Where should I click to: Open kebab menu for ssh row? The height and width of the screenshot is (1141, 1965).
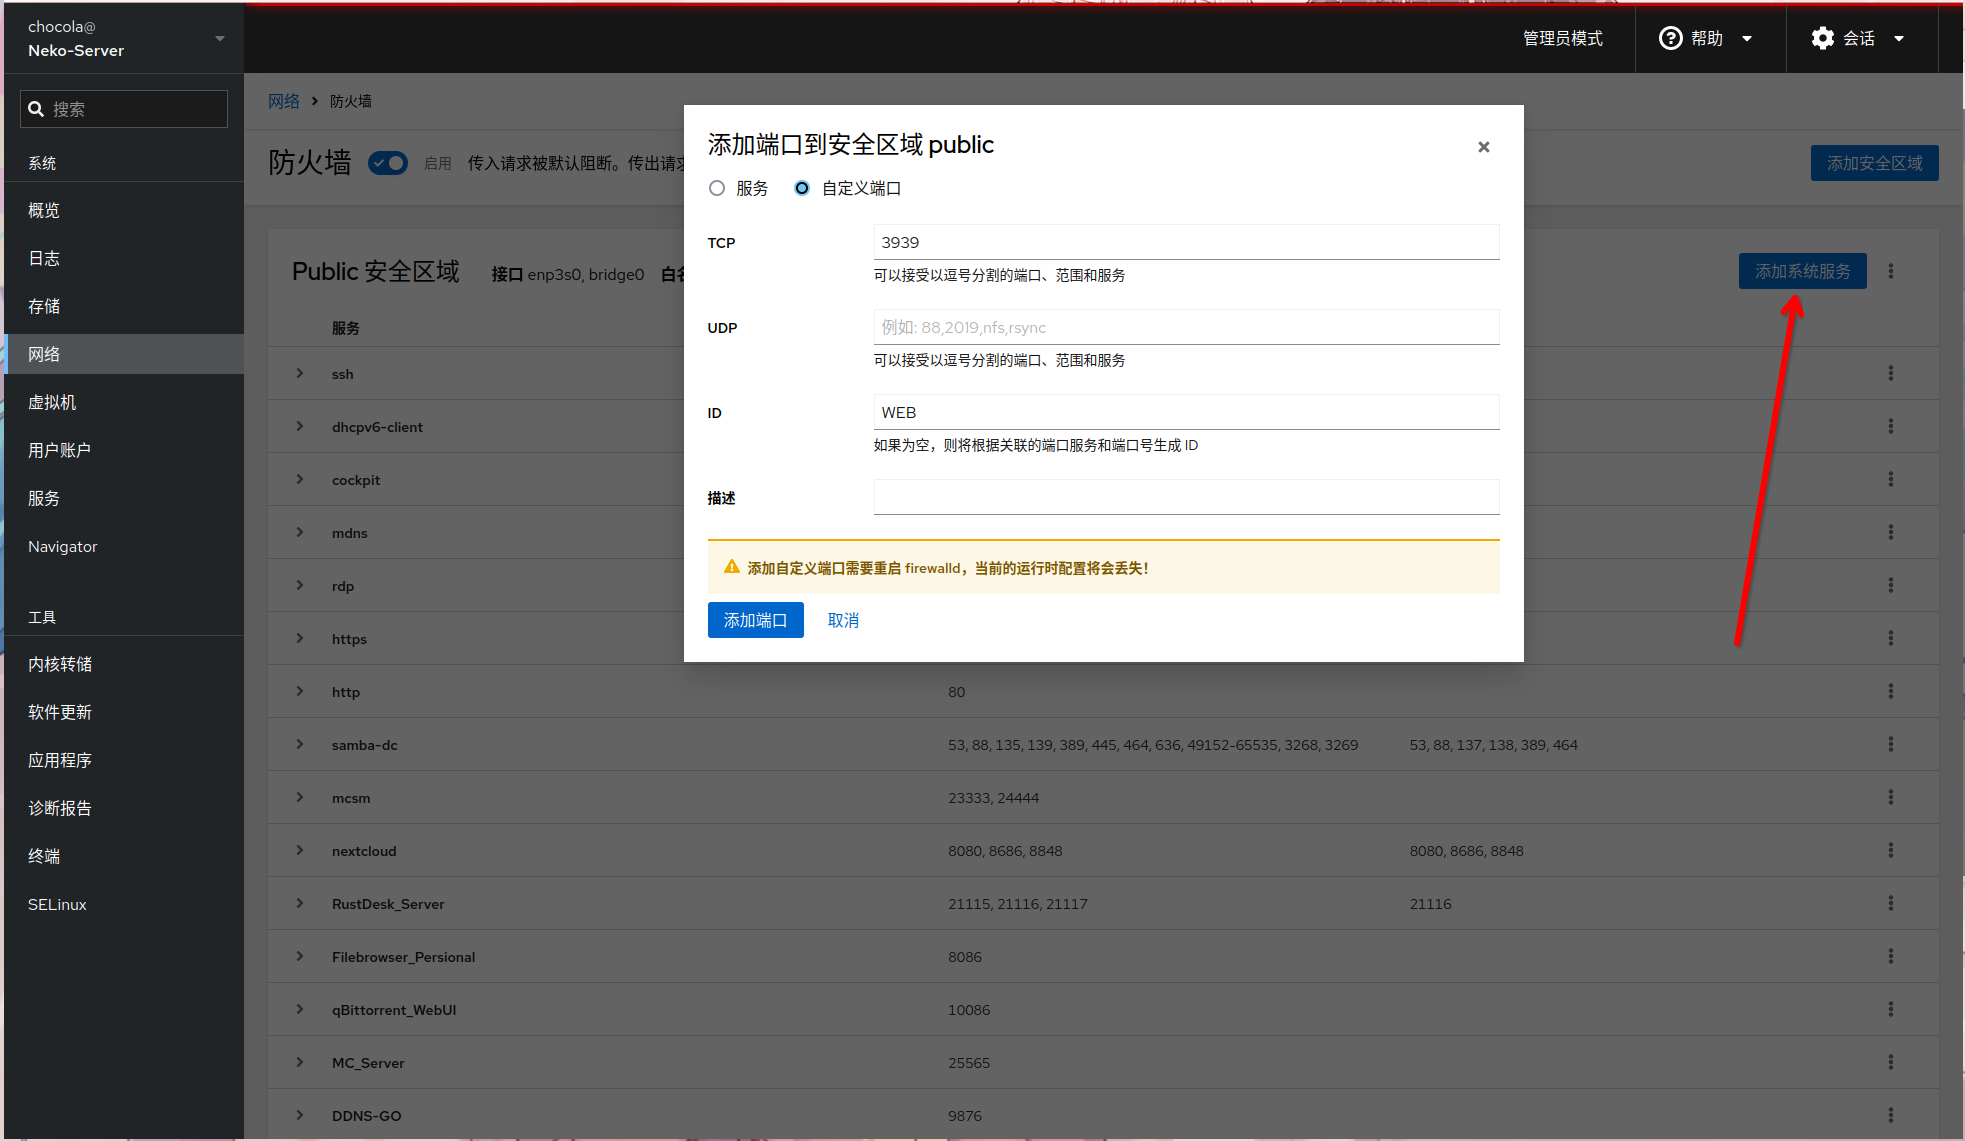pyautogui.click(x=1890, y=373)
